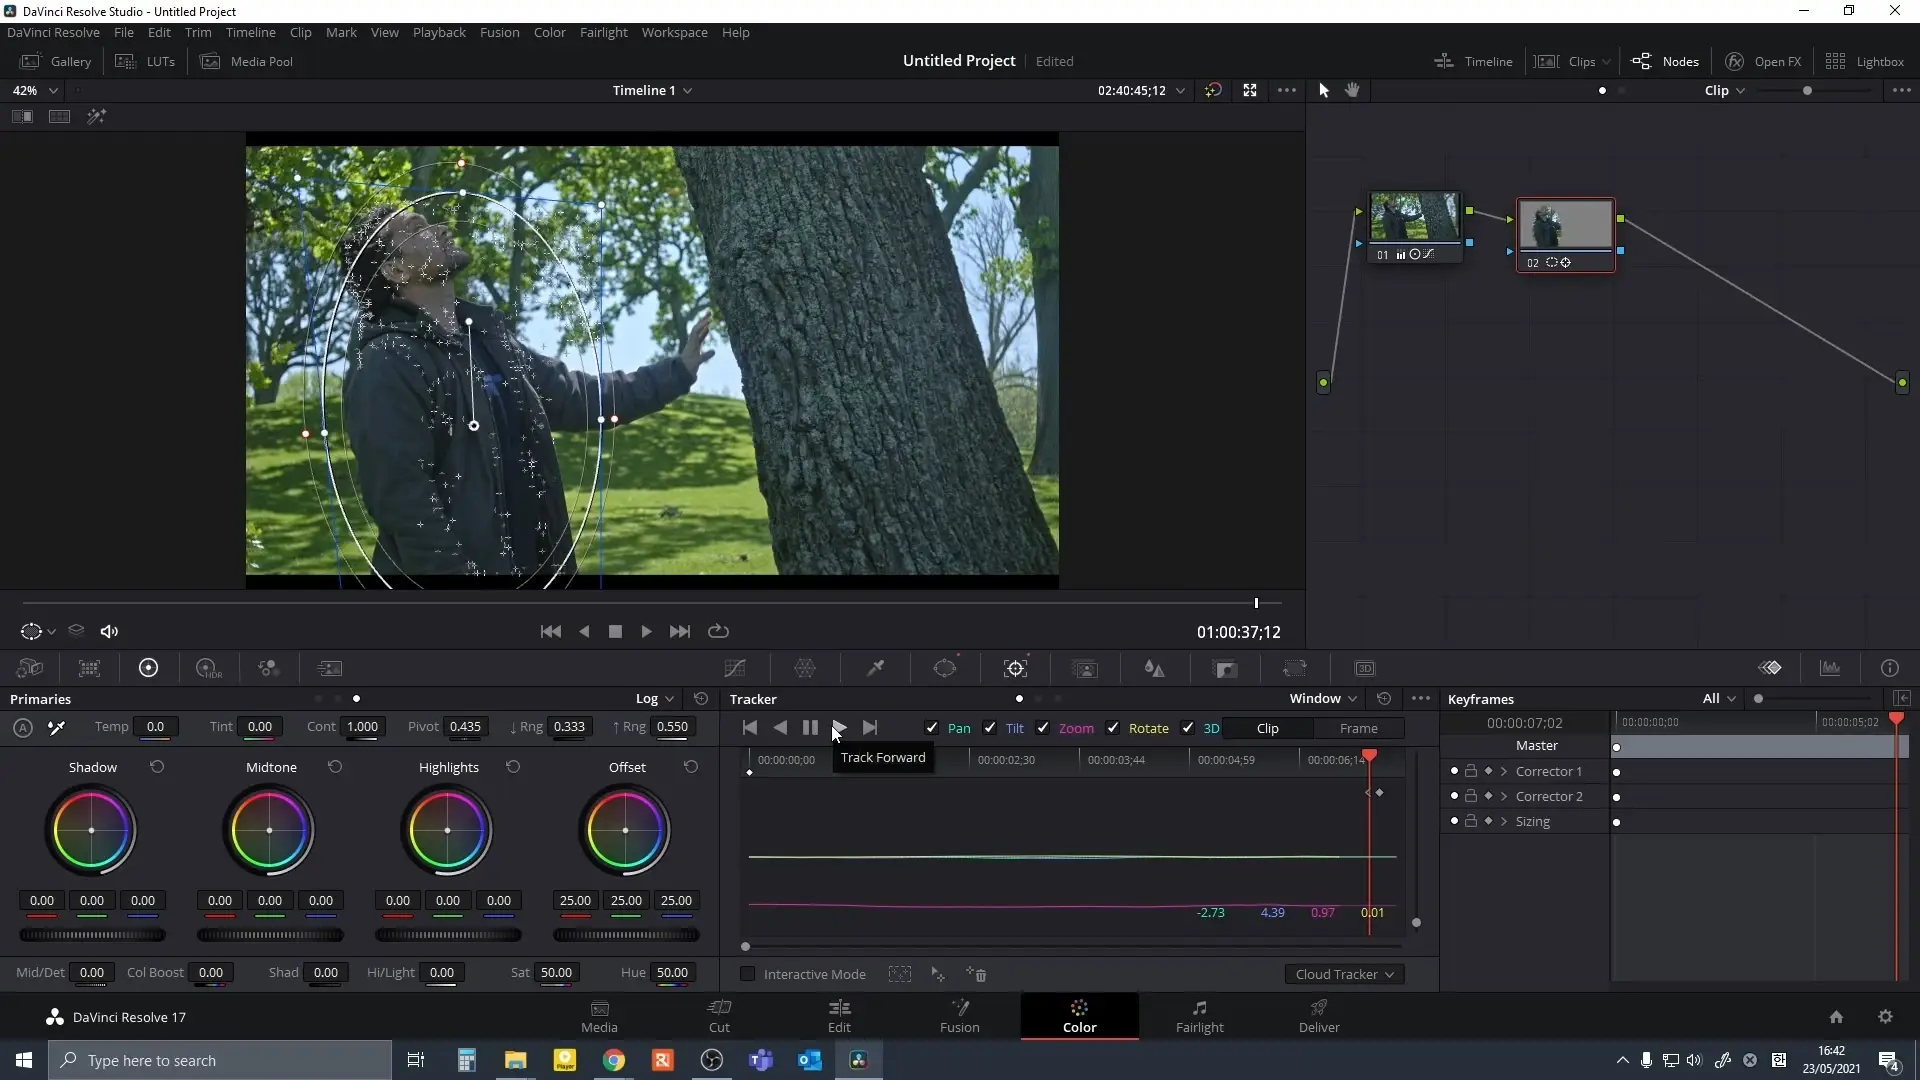Screen dimensions: 1920x1080
Task: Open the LUTs panel button
Action: point(146,61)
